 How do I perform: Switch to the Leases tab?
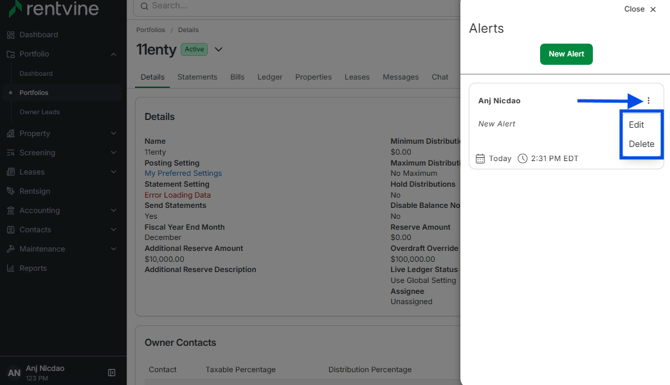click(357, 77)
